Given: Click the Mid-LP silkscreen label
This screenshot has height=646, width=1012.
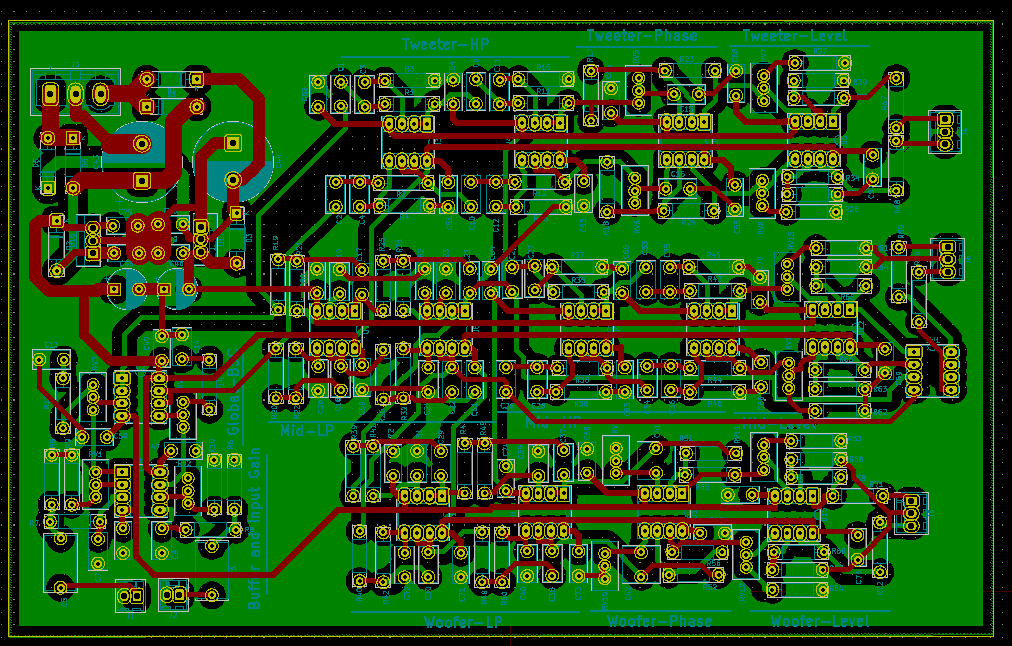Looking at the screenshot, I should 307,430.
